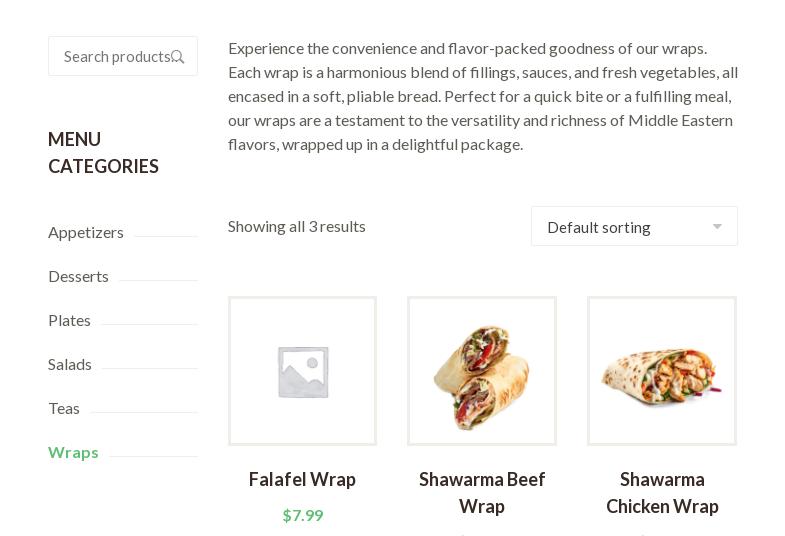This screenshot has height=536, width=785.
Task: Open the Shawarma Chicken Wrap photo
Action: (x=662, y=371)
